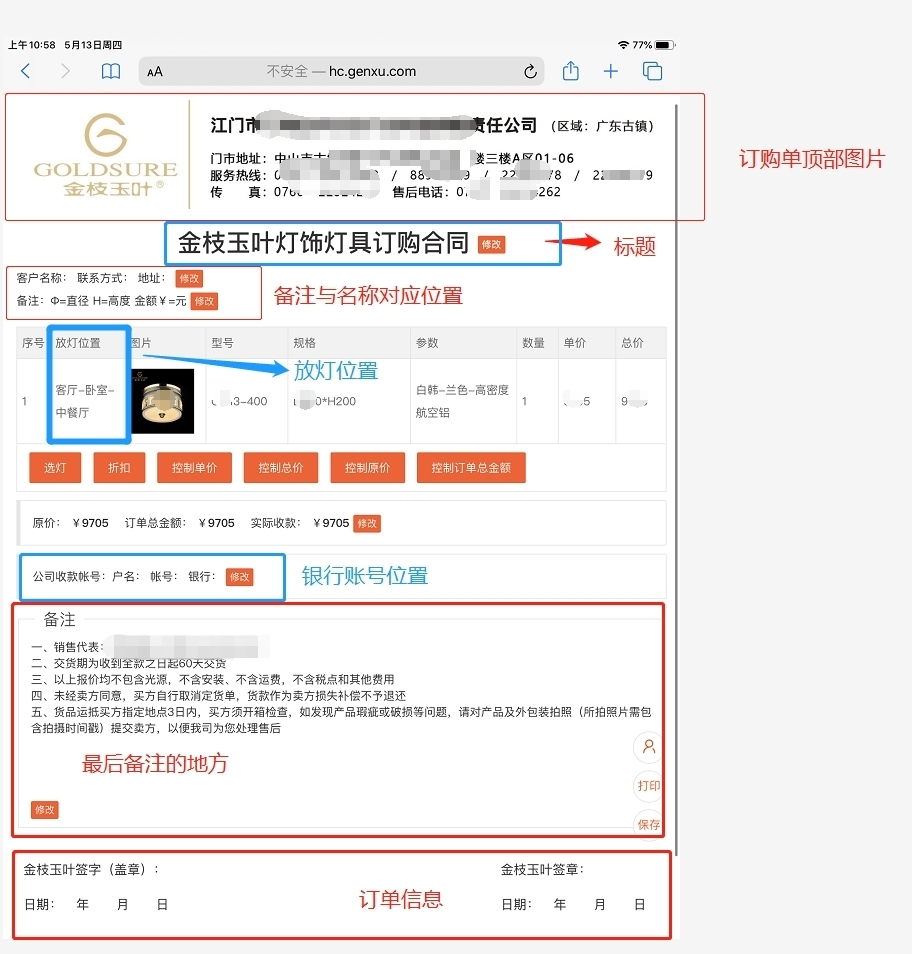Click 修改 next to customer 地址 field
Image resolution: width=912 pixels, height=954 pixels.
(189, 279)
